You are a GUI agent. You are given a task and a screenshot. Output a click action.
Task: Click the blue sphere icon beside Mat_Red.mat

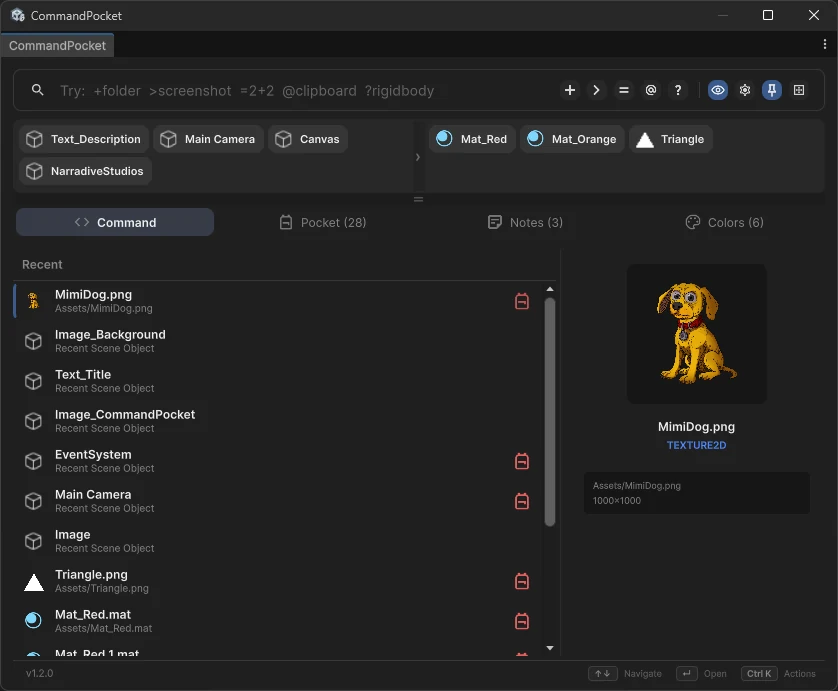point(33,620)
